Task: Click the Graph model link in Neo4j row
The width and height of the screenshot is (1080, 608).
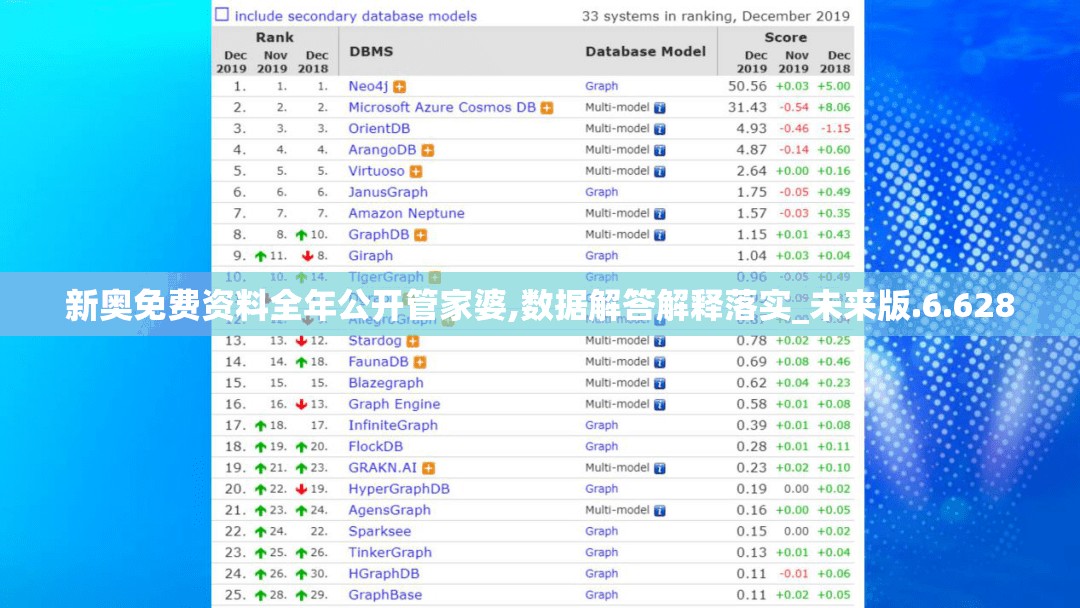Action: click(601, 86)
